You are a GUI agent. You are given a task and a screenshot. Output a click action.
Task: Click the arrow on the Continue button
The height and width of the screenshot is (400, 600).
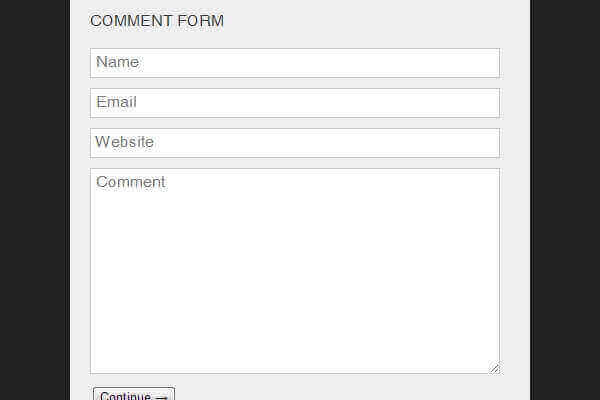162,397
